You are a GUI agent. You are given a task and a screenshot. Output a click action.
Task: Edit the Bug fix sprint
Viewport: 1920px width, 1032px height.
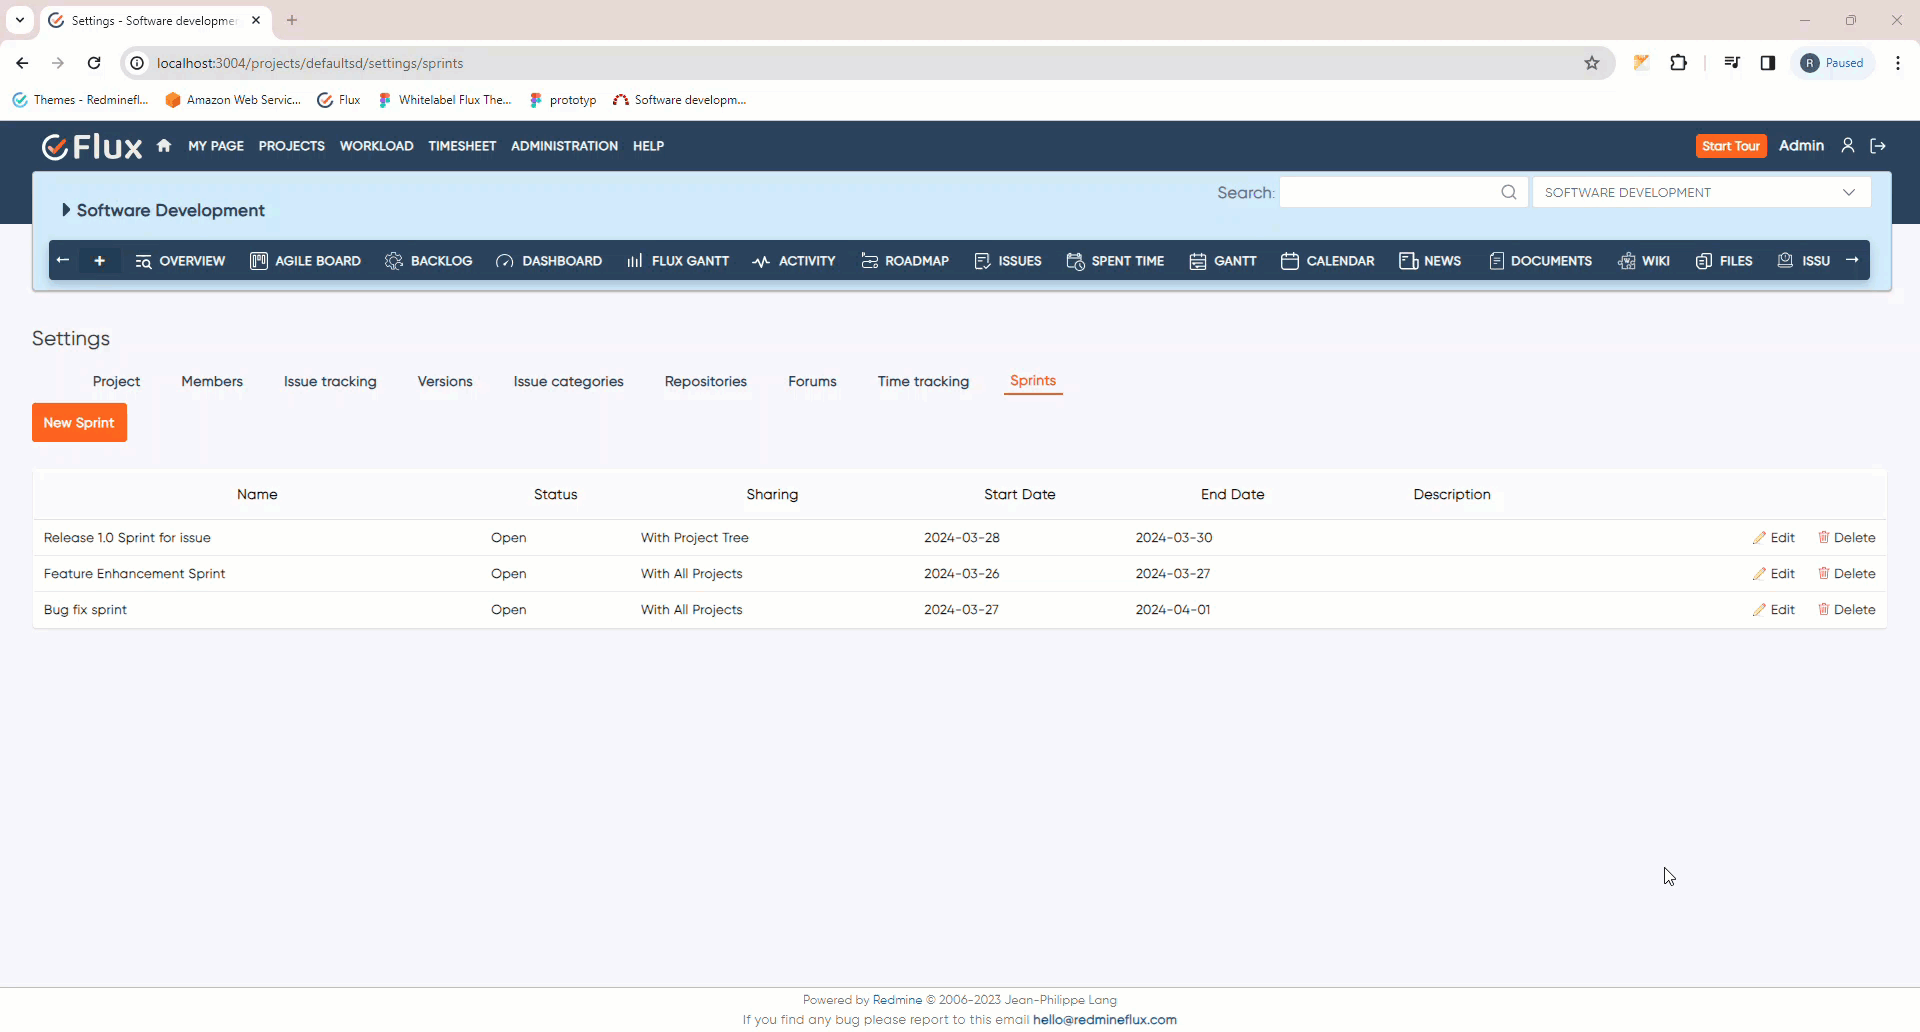pos(1773,610)
